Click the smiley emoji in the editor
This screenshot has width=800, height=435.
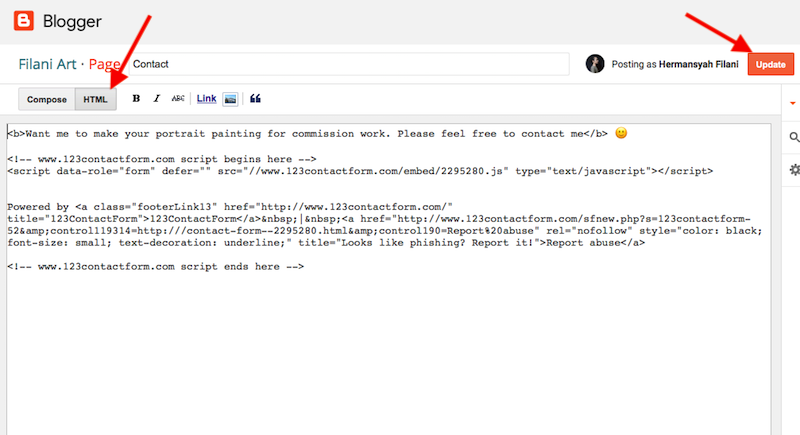click(621, 133)
